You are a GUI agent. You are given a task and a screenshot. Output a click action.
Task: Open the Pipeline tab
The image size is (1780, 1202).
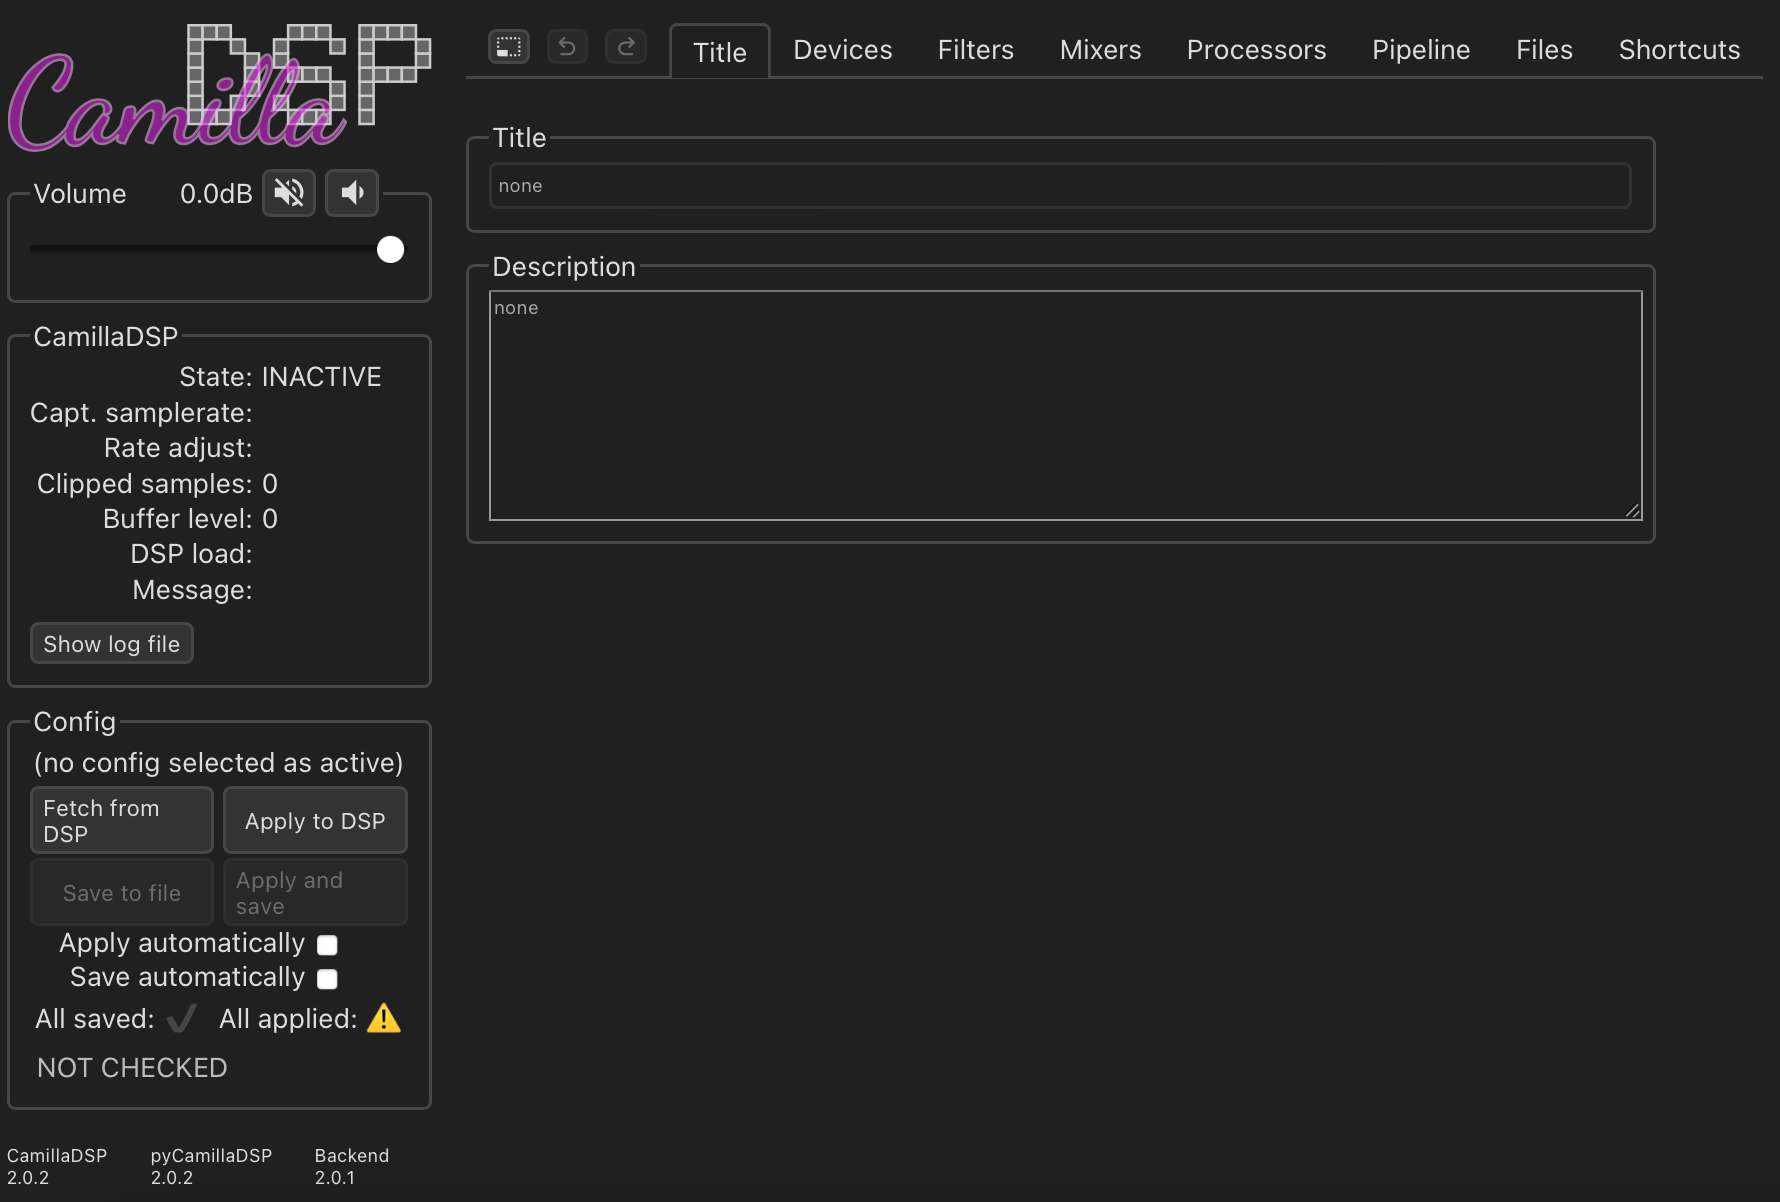click(1421, 50)
